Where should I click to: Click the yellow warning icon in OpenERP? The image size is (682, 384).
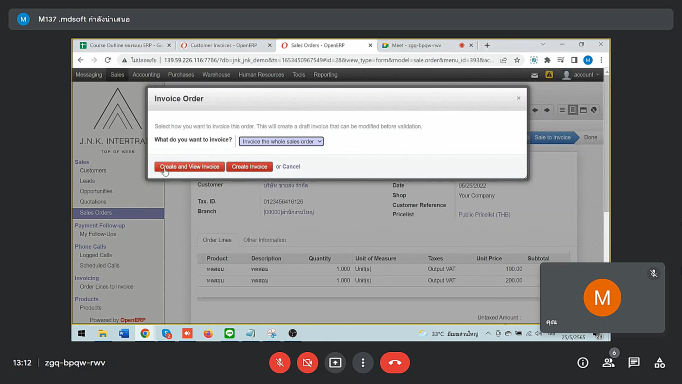(x=549, y=75)
